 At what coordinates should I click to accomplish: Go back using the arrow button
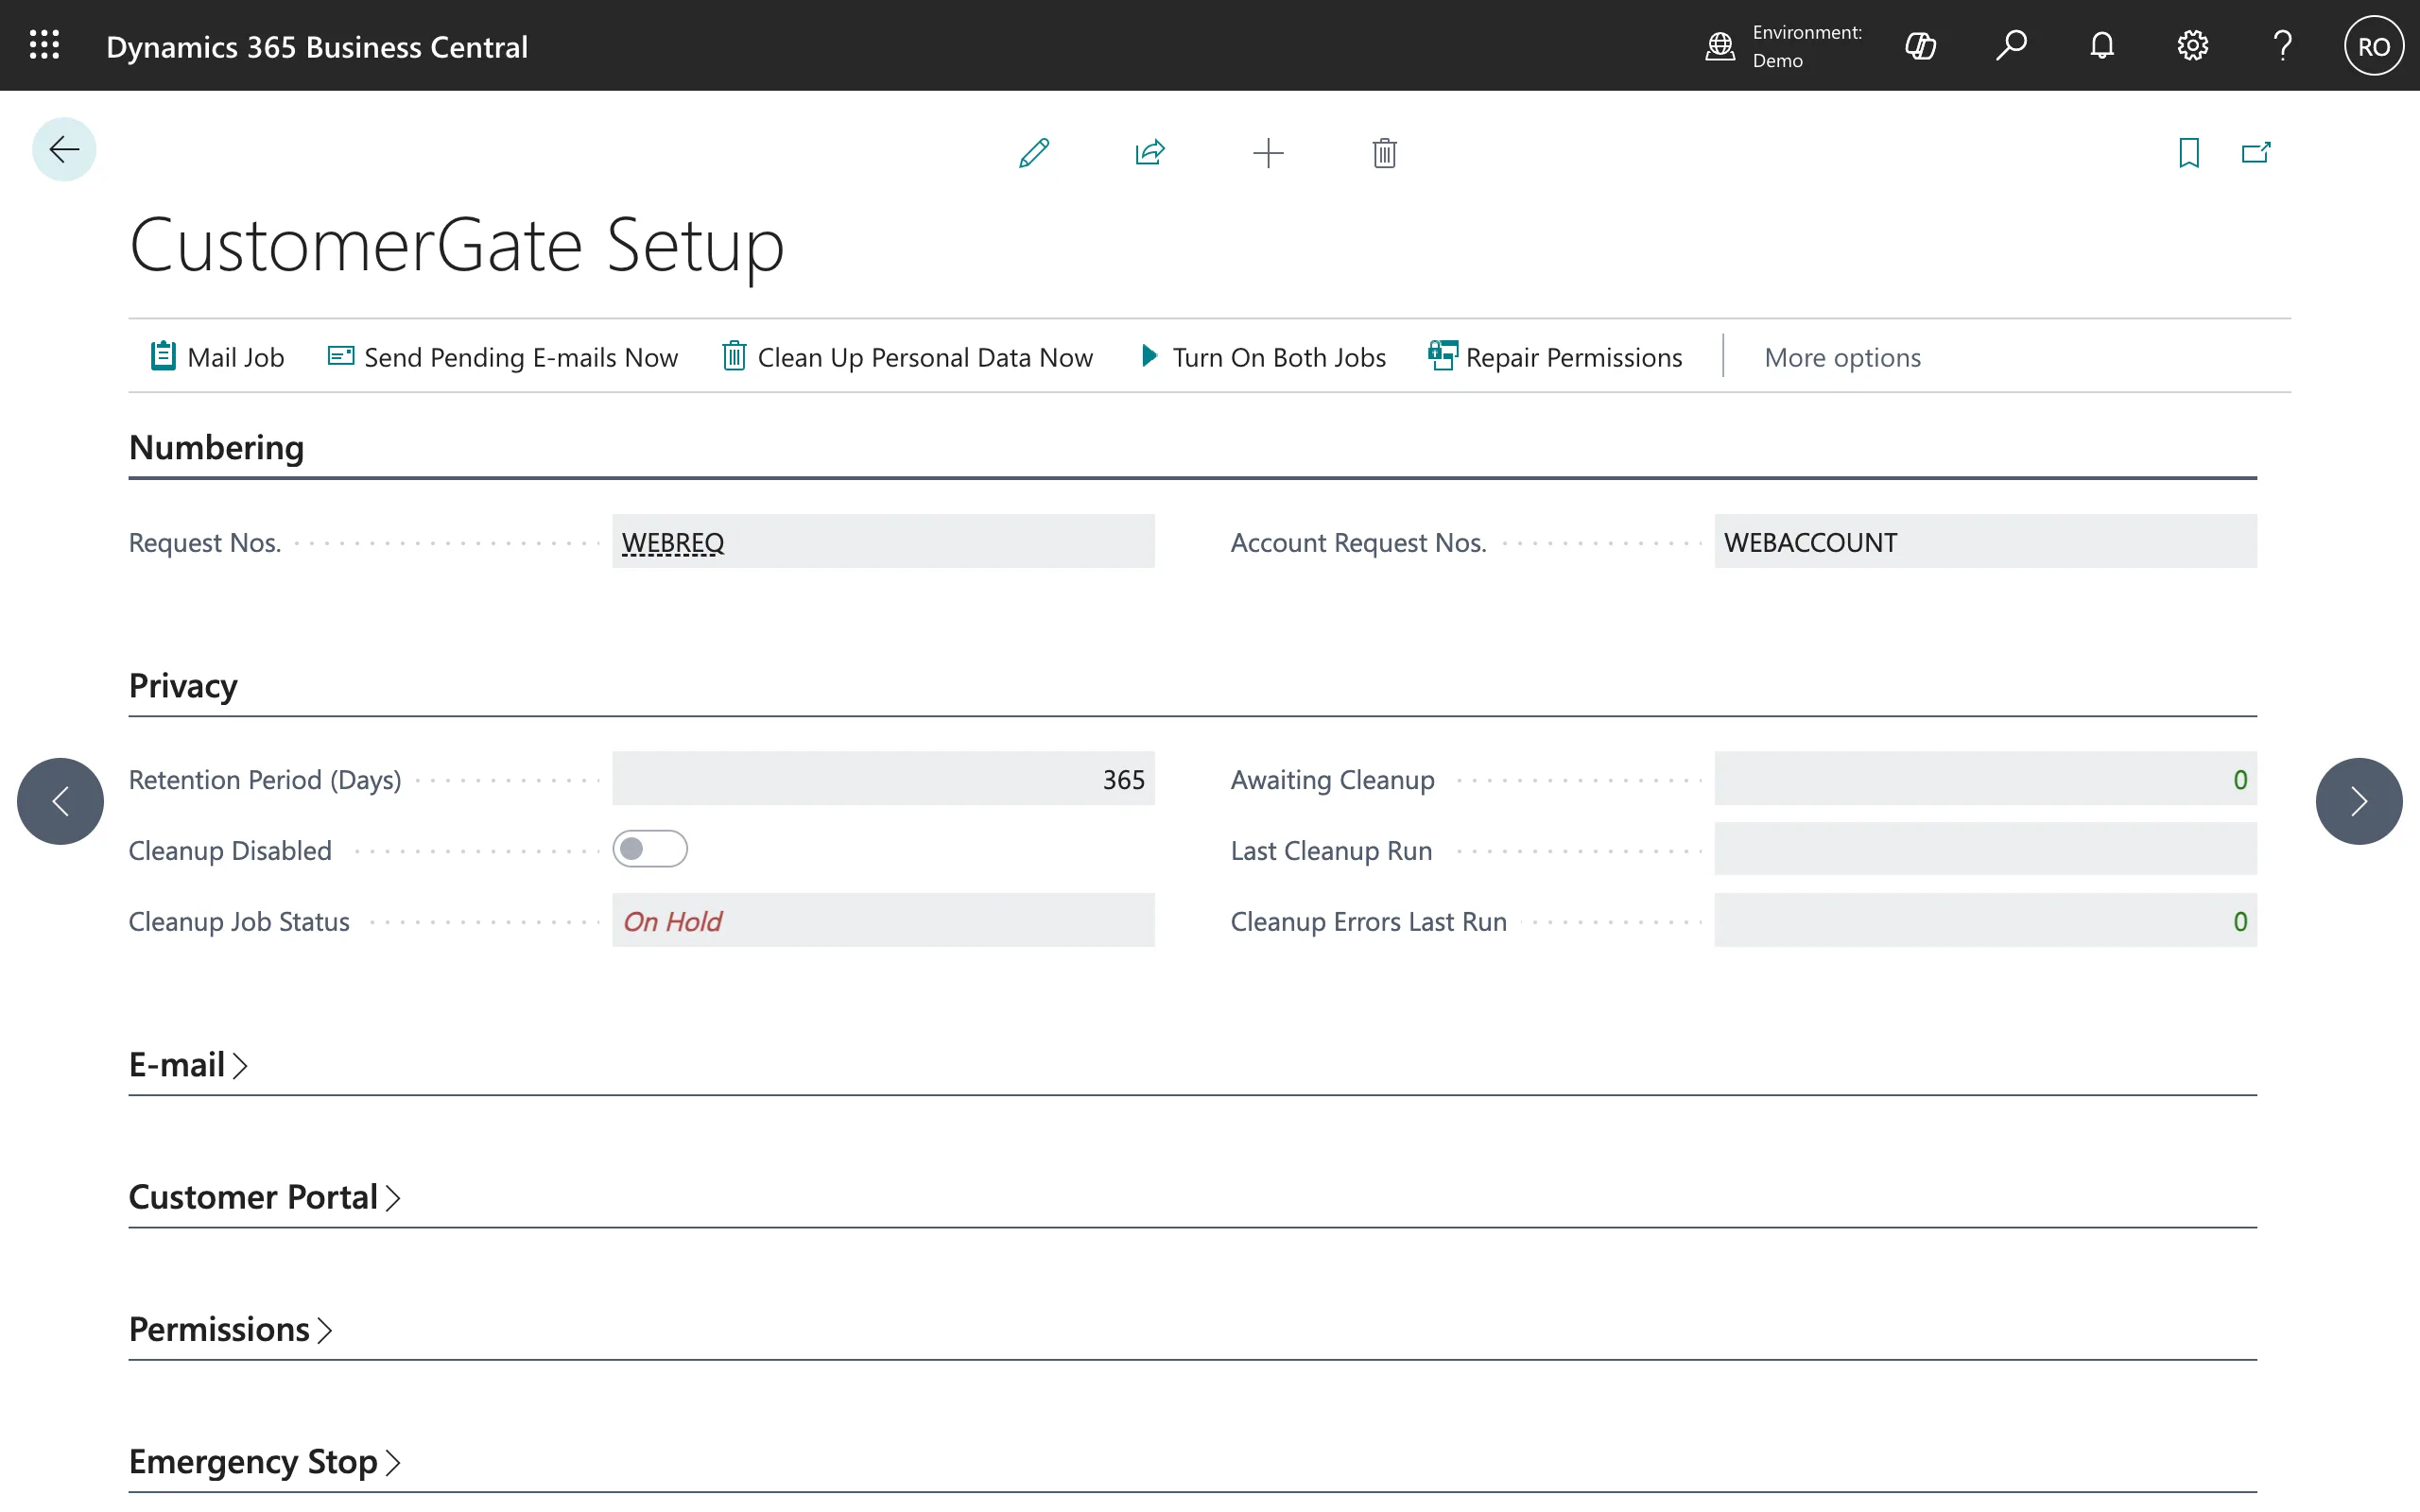64,150
